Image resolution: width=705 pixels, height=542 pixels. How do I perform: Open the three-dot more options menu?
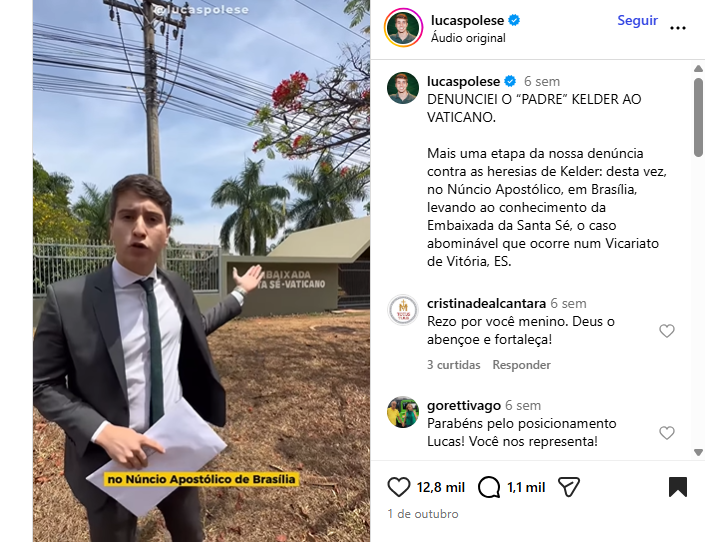678,28
